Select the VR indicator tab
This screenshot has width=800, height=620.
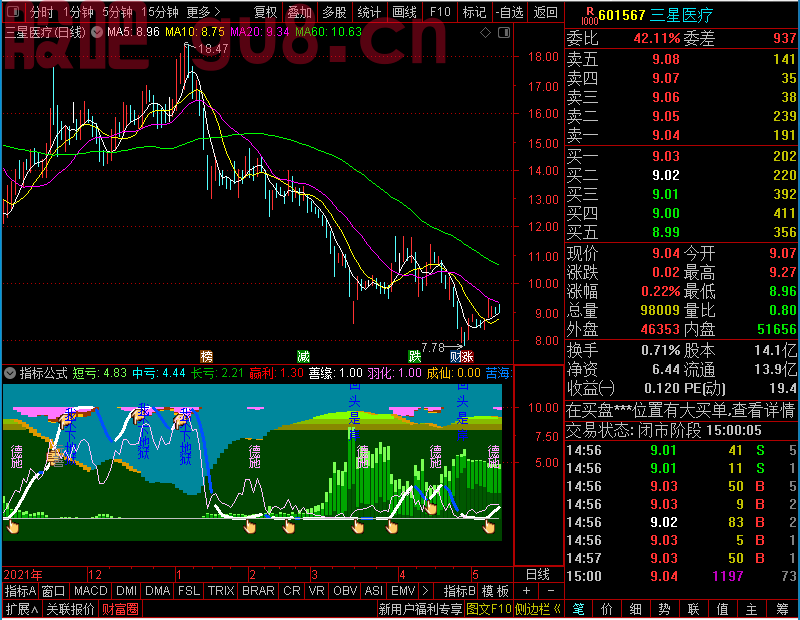[x=317, y=591]
